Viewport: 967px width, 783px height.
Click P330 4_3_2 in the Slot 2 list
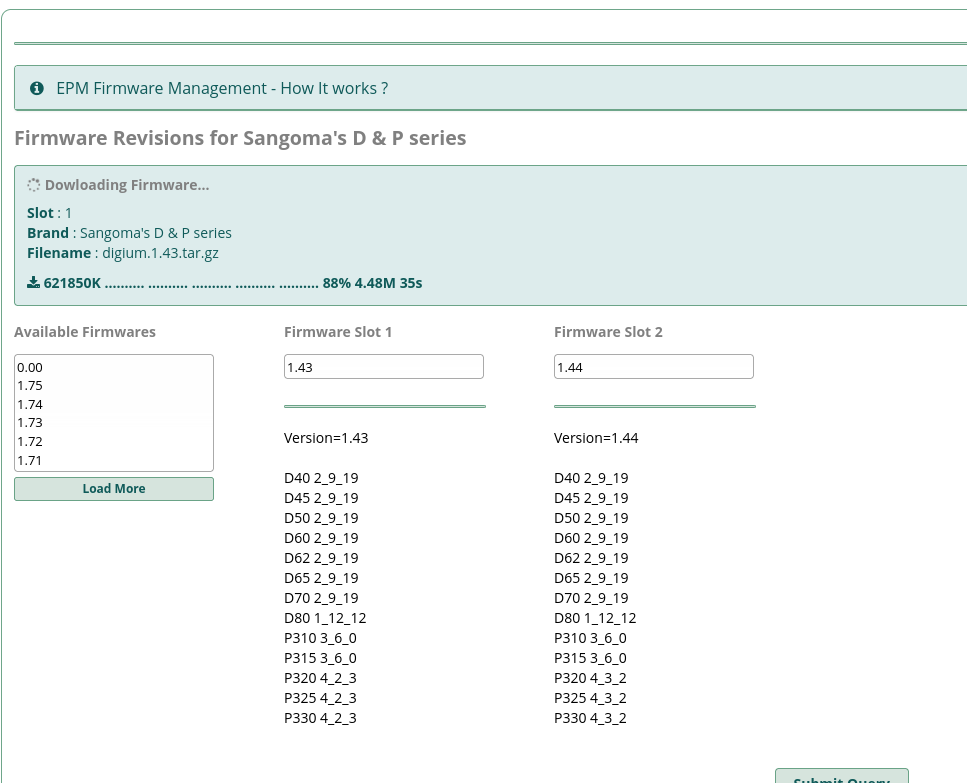click(x=590, y=718)
